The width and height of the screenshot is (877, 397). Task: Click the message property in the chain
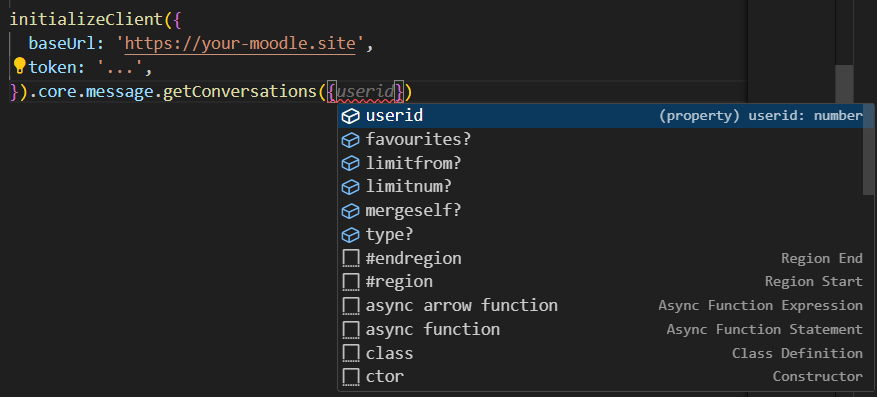tap(120, 91)
